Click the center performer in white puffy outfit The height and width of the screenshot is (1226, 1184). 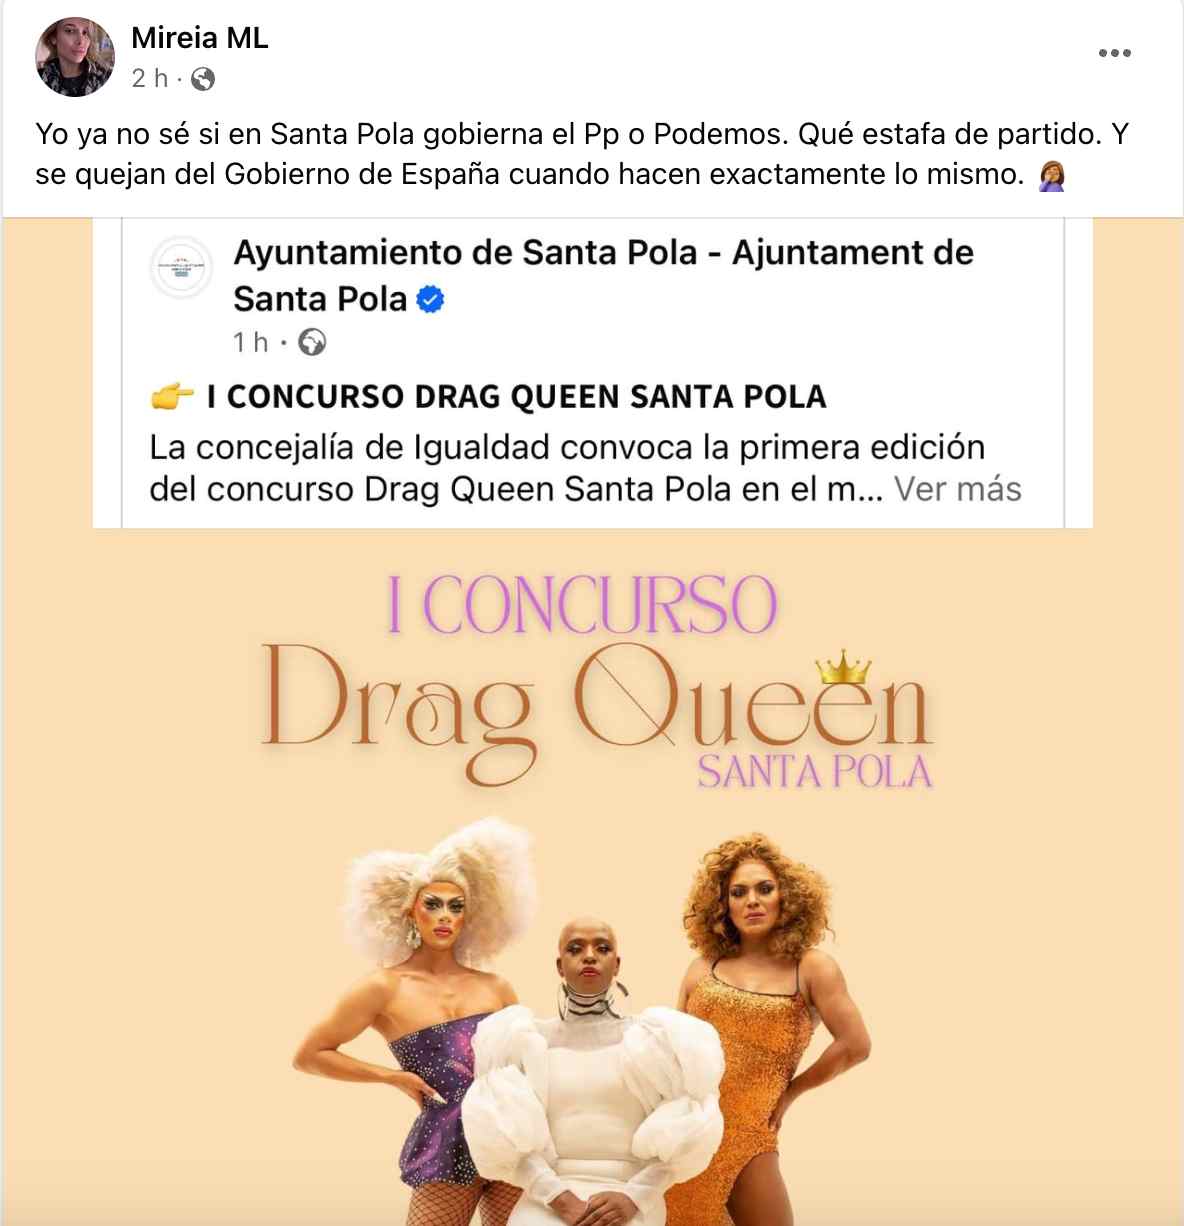tap(597, 1070)
